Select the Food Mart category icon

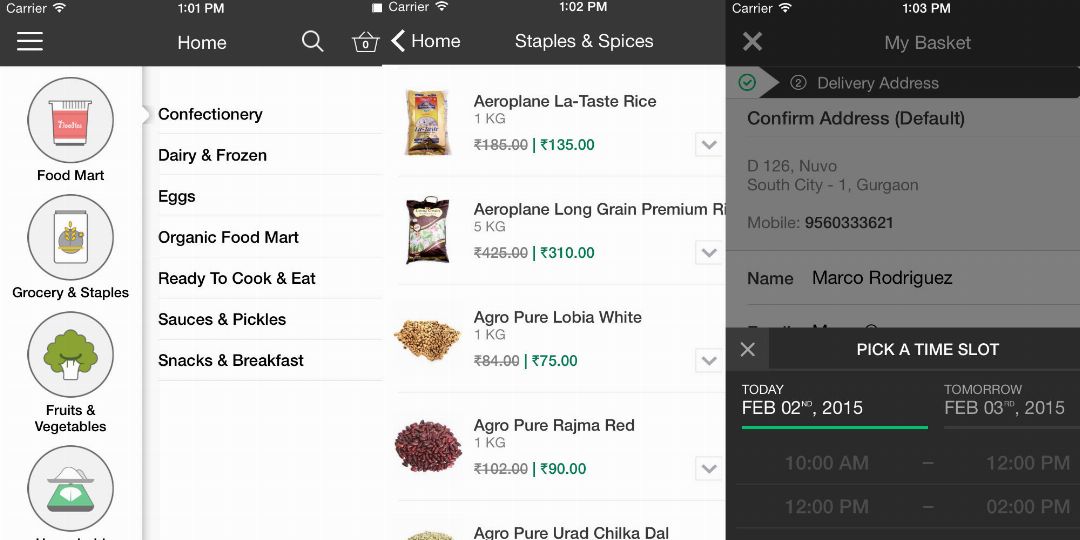click(x=70, y=121)
